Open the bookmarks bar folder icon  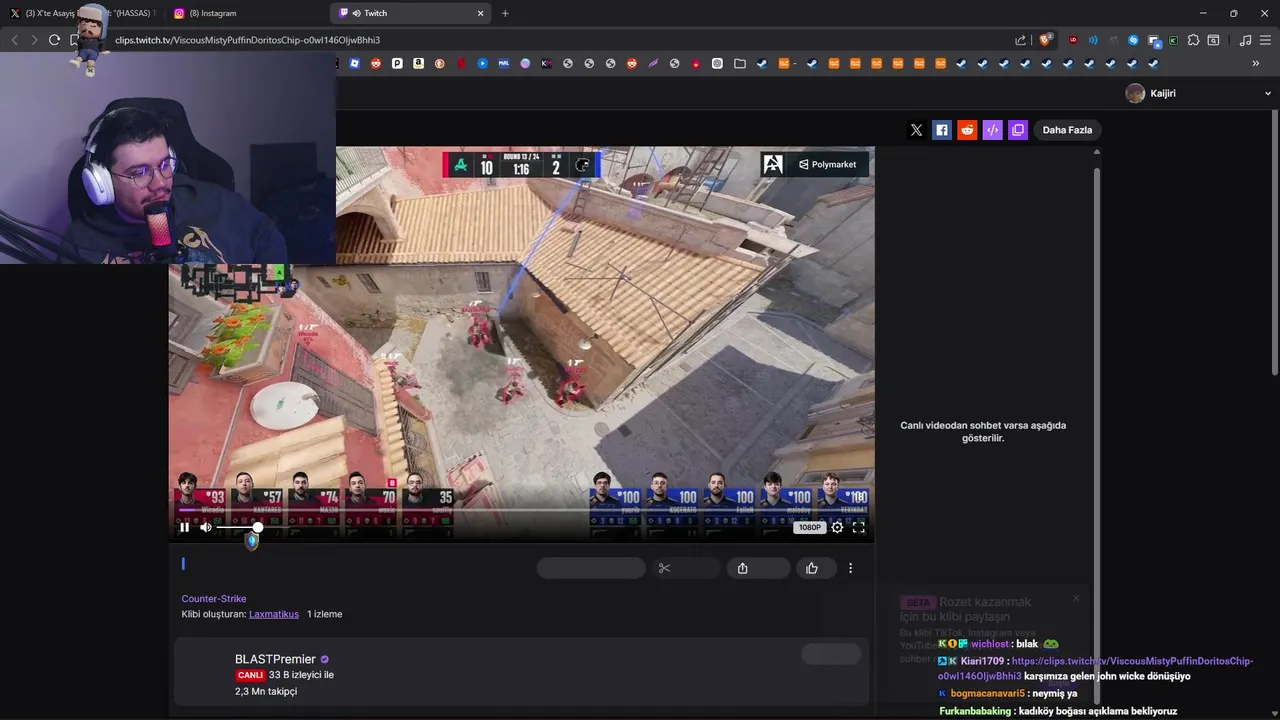740,63
